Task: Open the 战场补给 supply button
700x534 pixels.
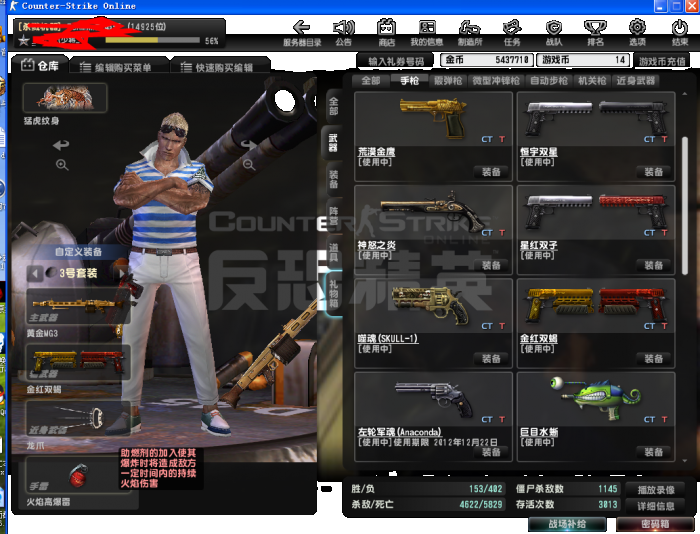Action: click(567, 524)
